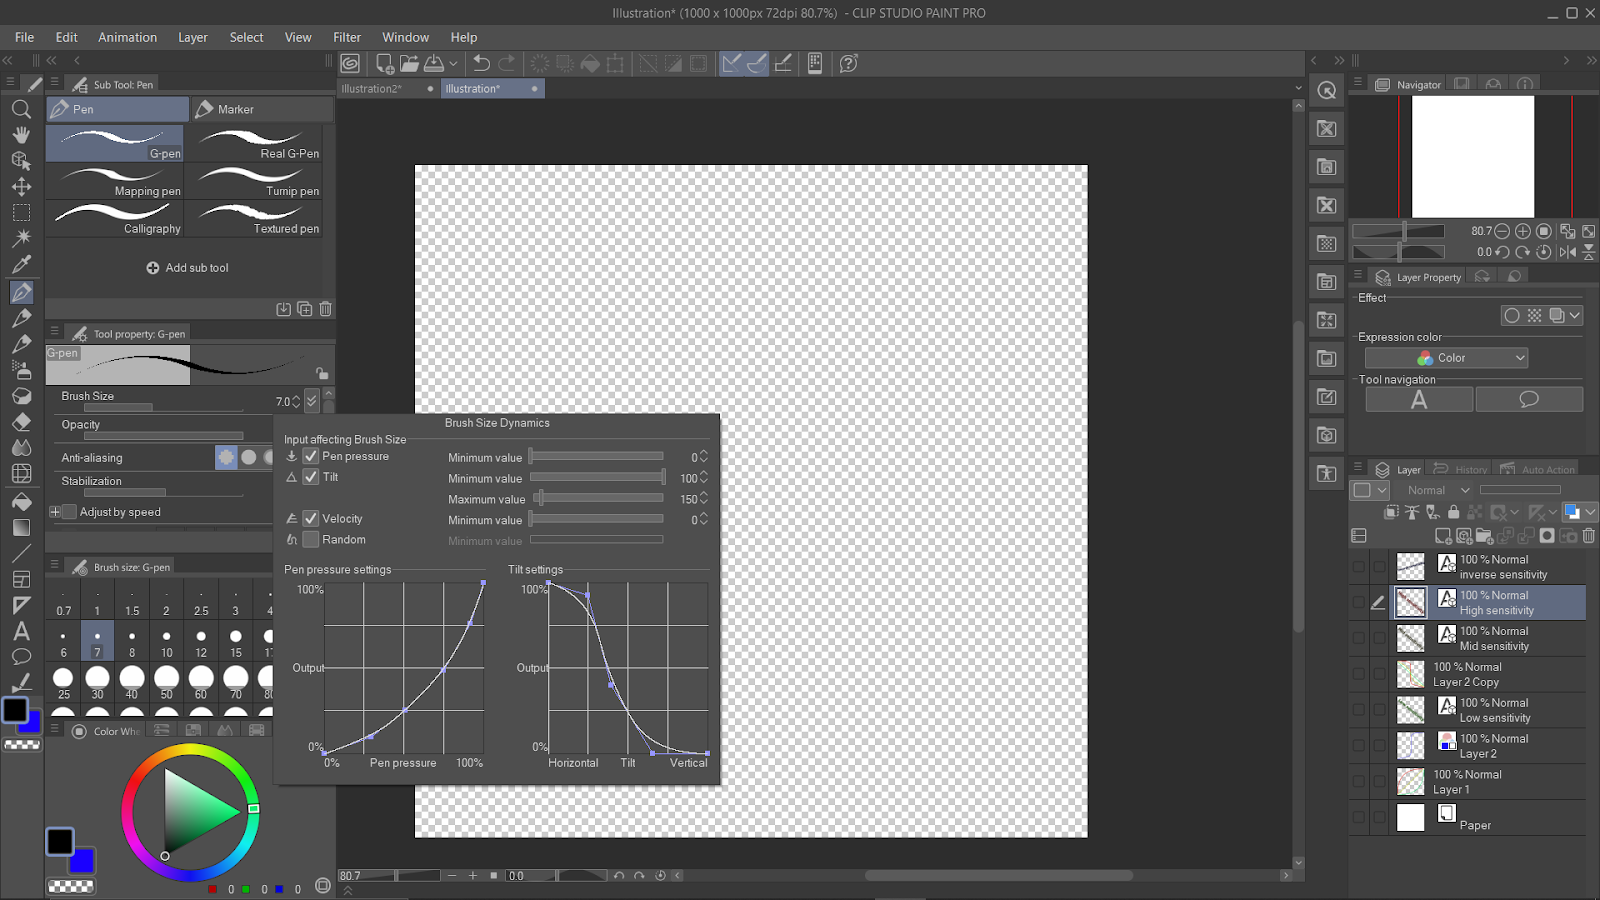The width and height of the screenshot is (1600, 900).
Task: Click the Redo arrow icon
Action: (507, 63)
